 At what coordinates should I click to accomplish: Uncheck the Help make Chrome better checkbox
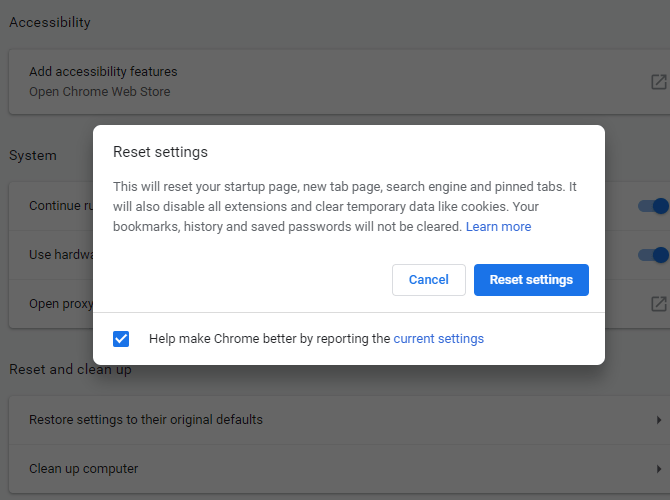tap(121, 339)
